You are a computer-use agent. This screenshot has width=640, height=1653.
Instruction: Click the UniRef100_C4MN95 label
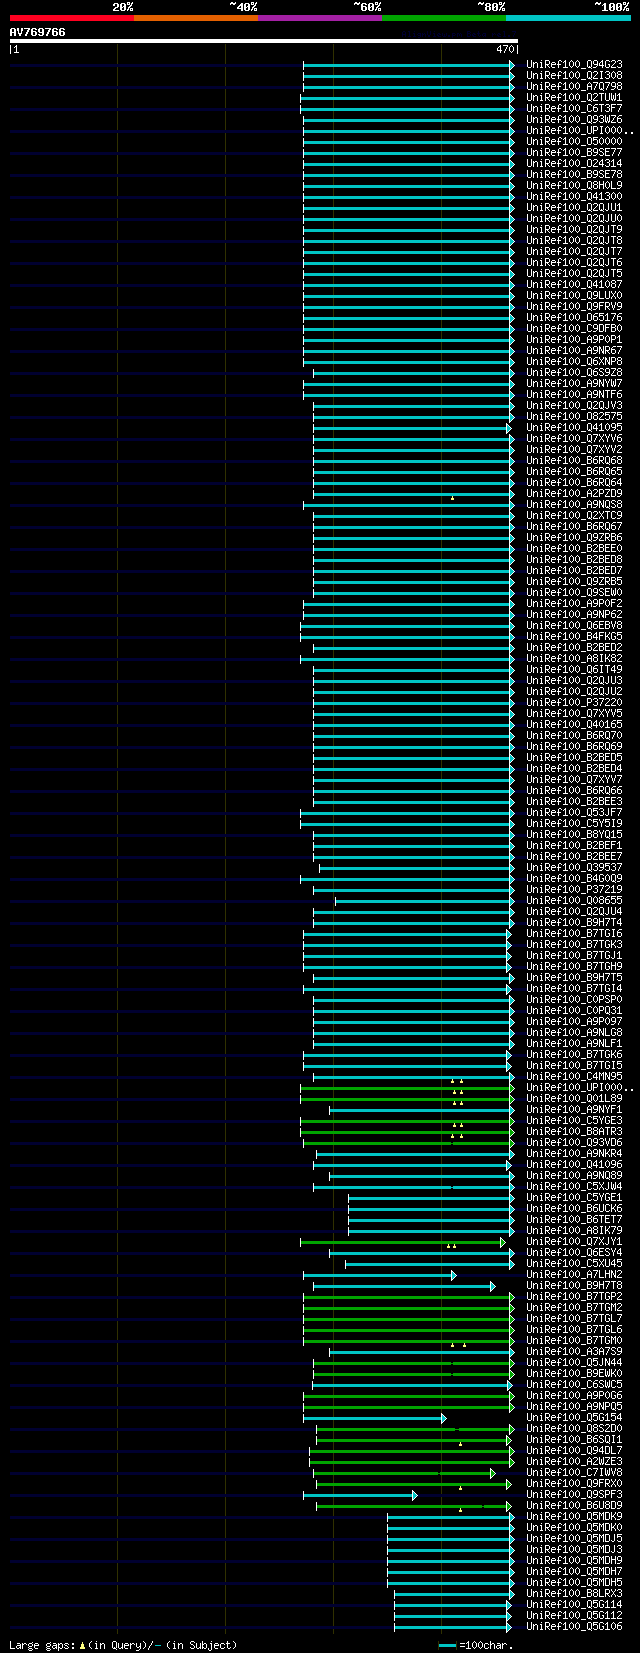[574, 1077]
